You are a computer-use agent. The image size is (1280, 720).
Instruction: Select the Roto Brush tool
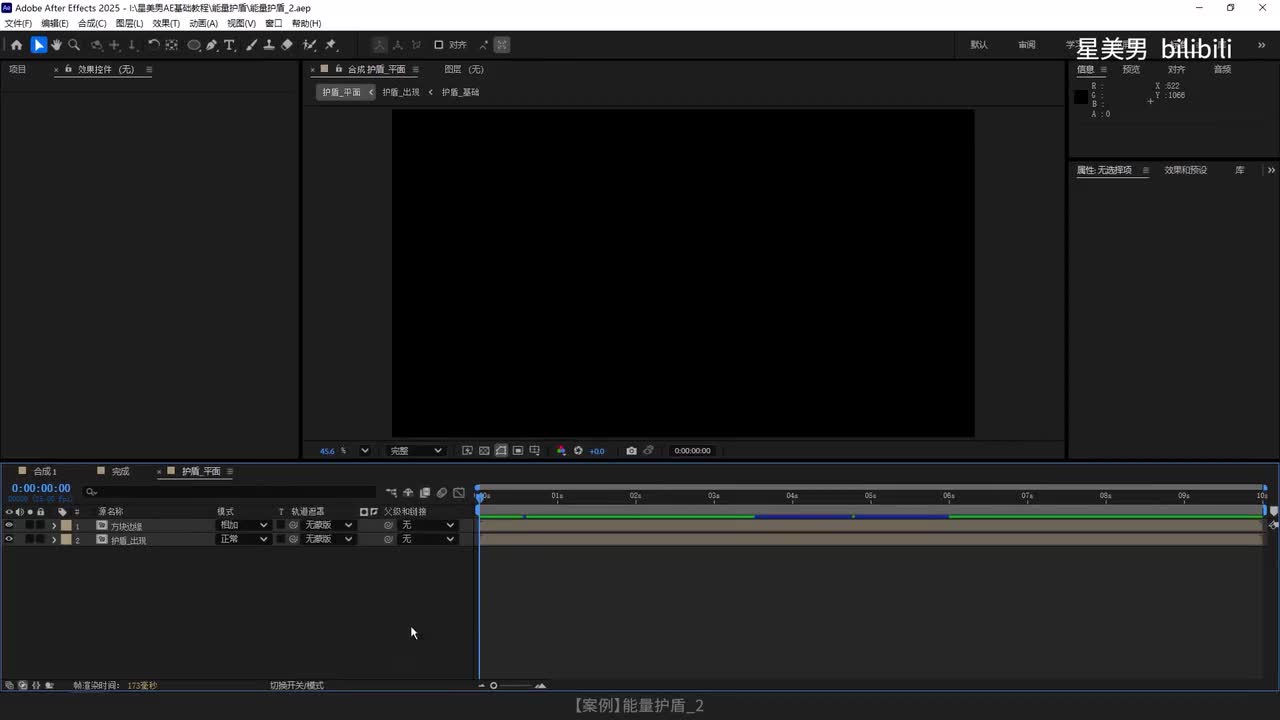tap(310, 45)
